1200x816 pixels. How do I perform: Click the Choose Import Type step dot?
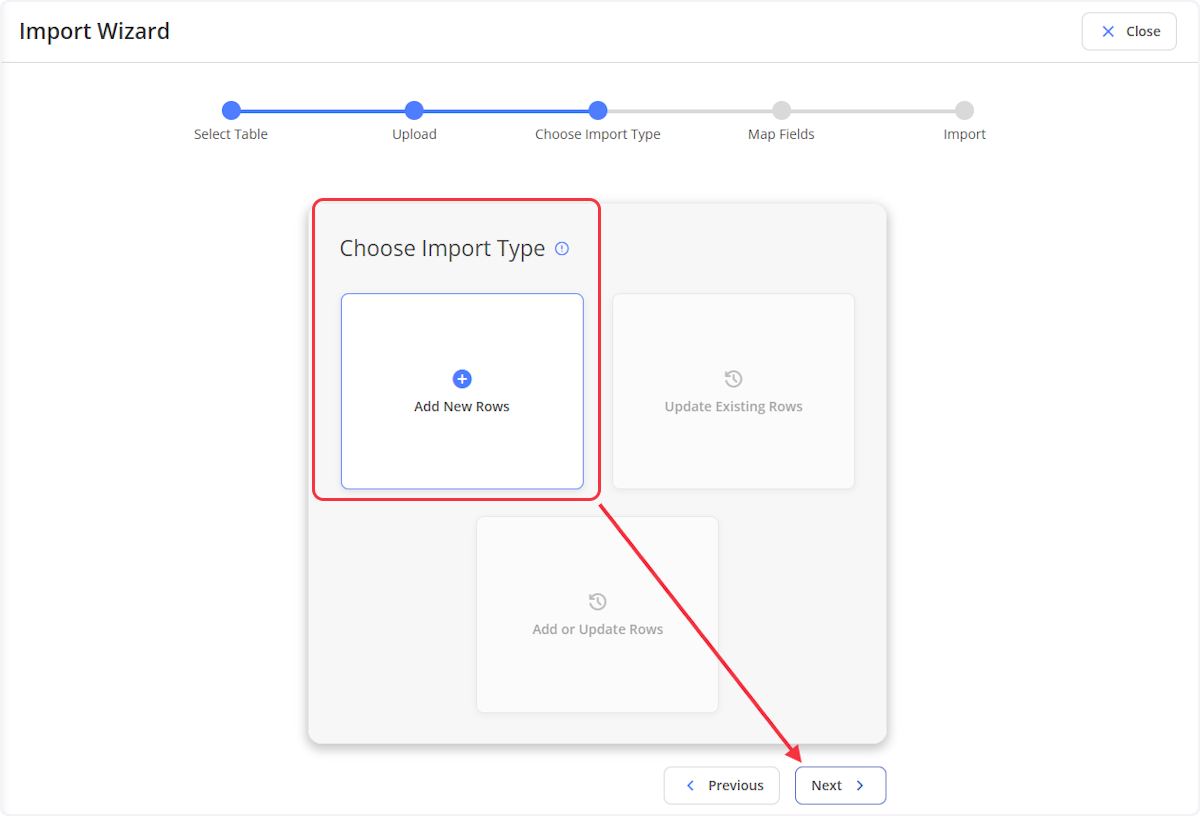(x=598, y=110)
